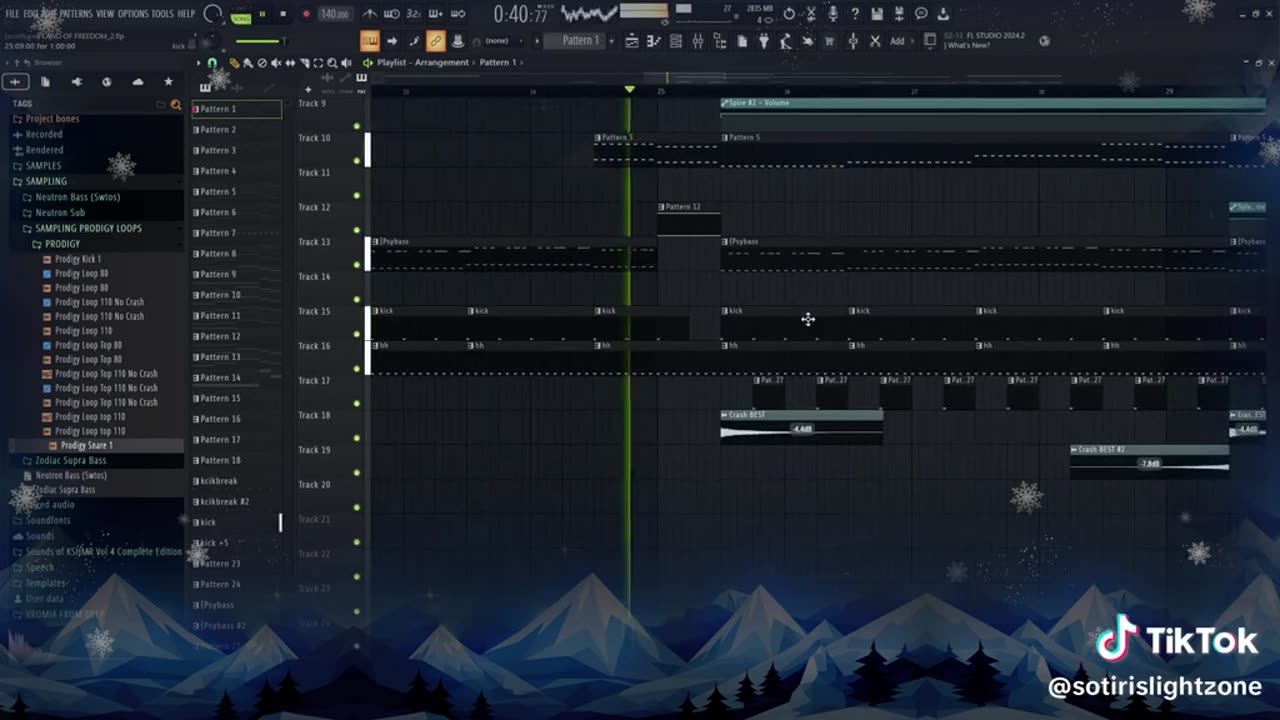This screenshot has height=720, width=1280.
Task: Open the Plugin picker plug icon
Action: point(763,41)
